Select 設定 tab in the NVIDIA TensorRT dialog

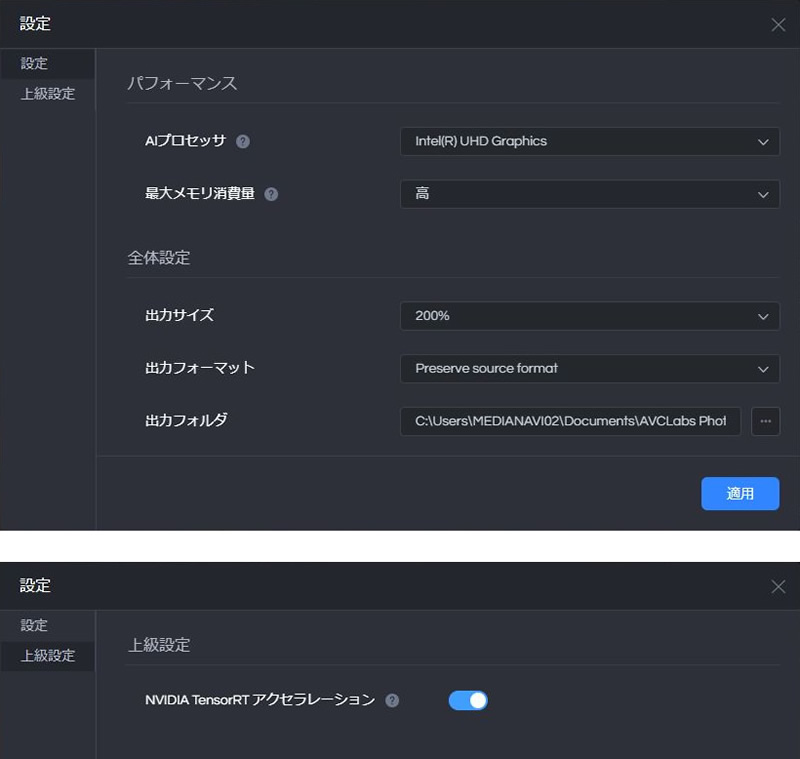click(x=35, y=625)
